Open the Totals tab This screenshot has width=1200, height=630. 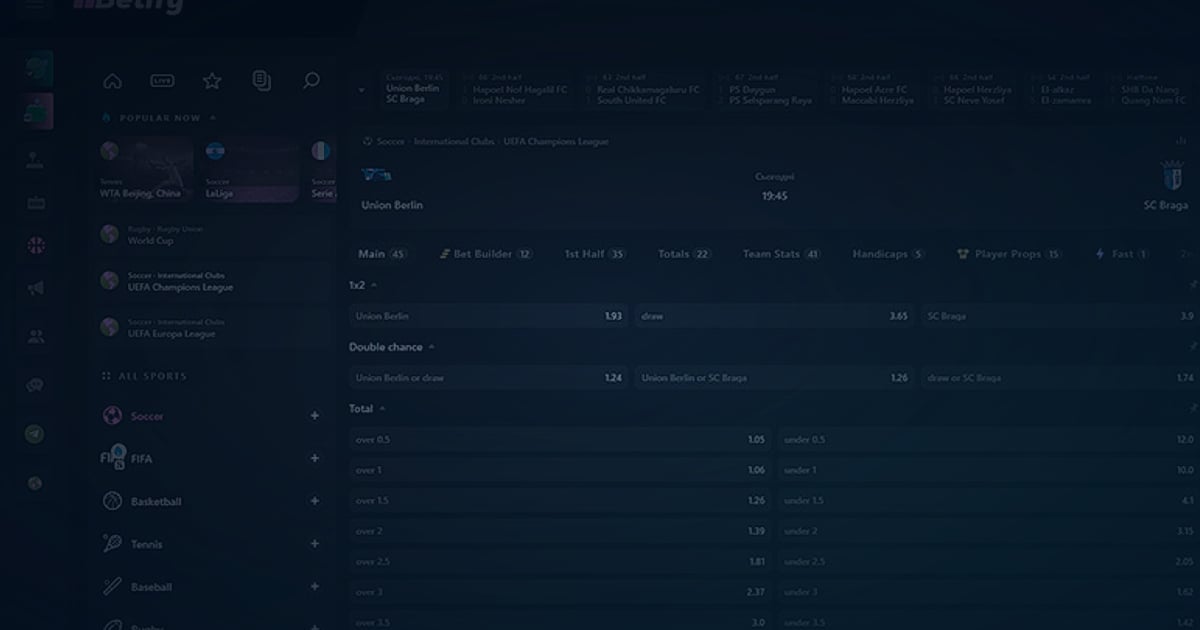[x=684, y=254]
